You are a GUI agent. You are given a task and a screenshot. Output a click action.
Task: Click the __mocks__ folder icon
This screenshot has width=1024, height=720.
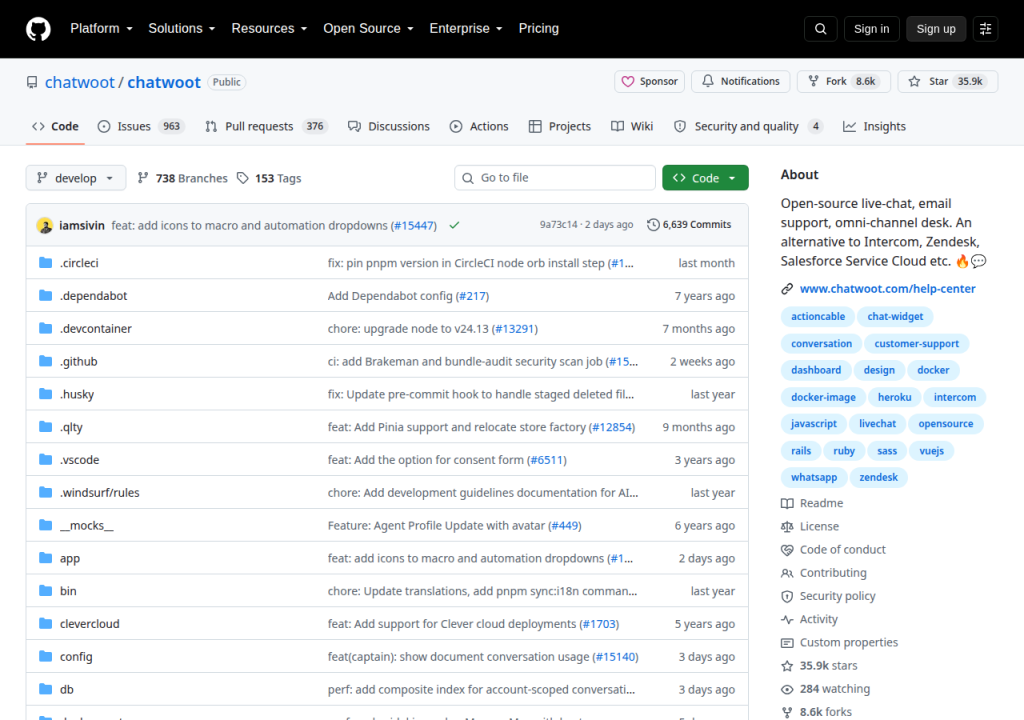click(x=45, y=525)
